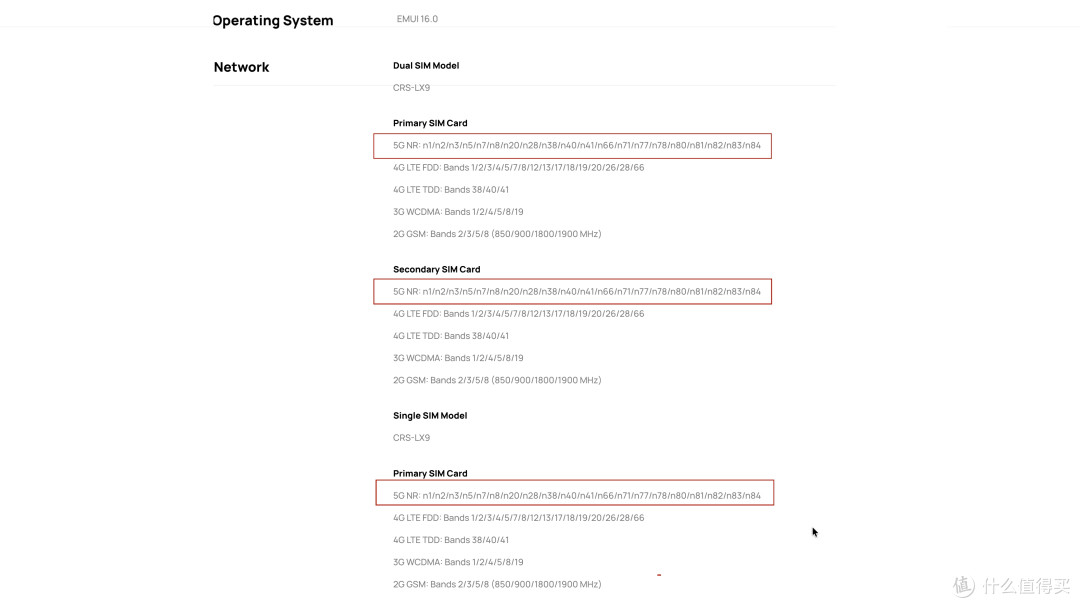Click CRS-LX9 under Dual SIM Model

click(x=411, y=87)
